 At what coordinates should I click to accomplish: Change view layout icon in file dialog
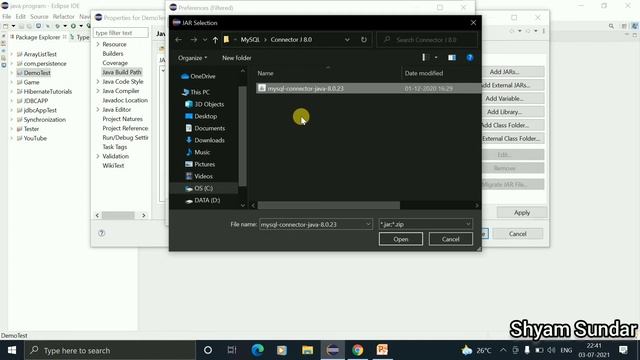click(x=424, y=58)
